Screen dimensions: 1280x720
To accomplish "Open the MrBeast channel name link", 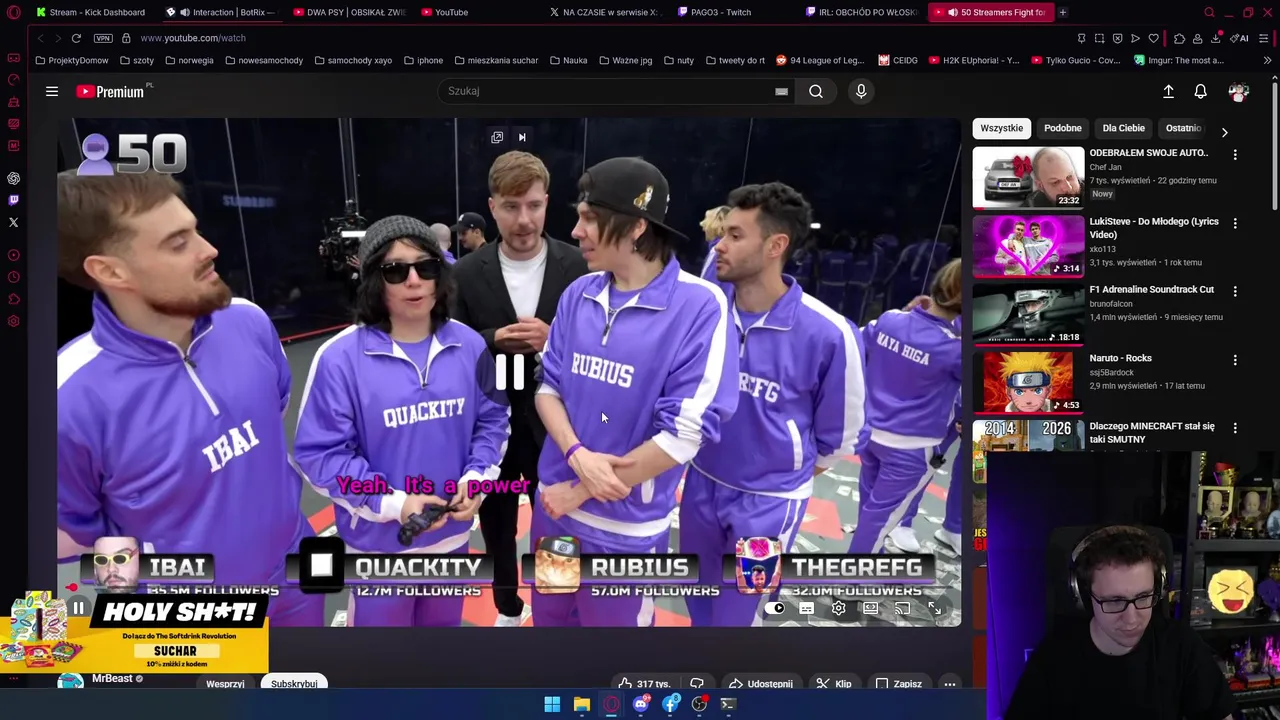I will pos(112,678).
